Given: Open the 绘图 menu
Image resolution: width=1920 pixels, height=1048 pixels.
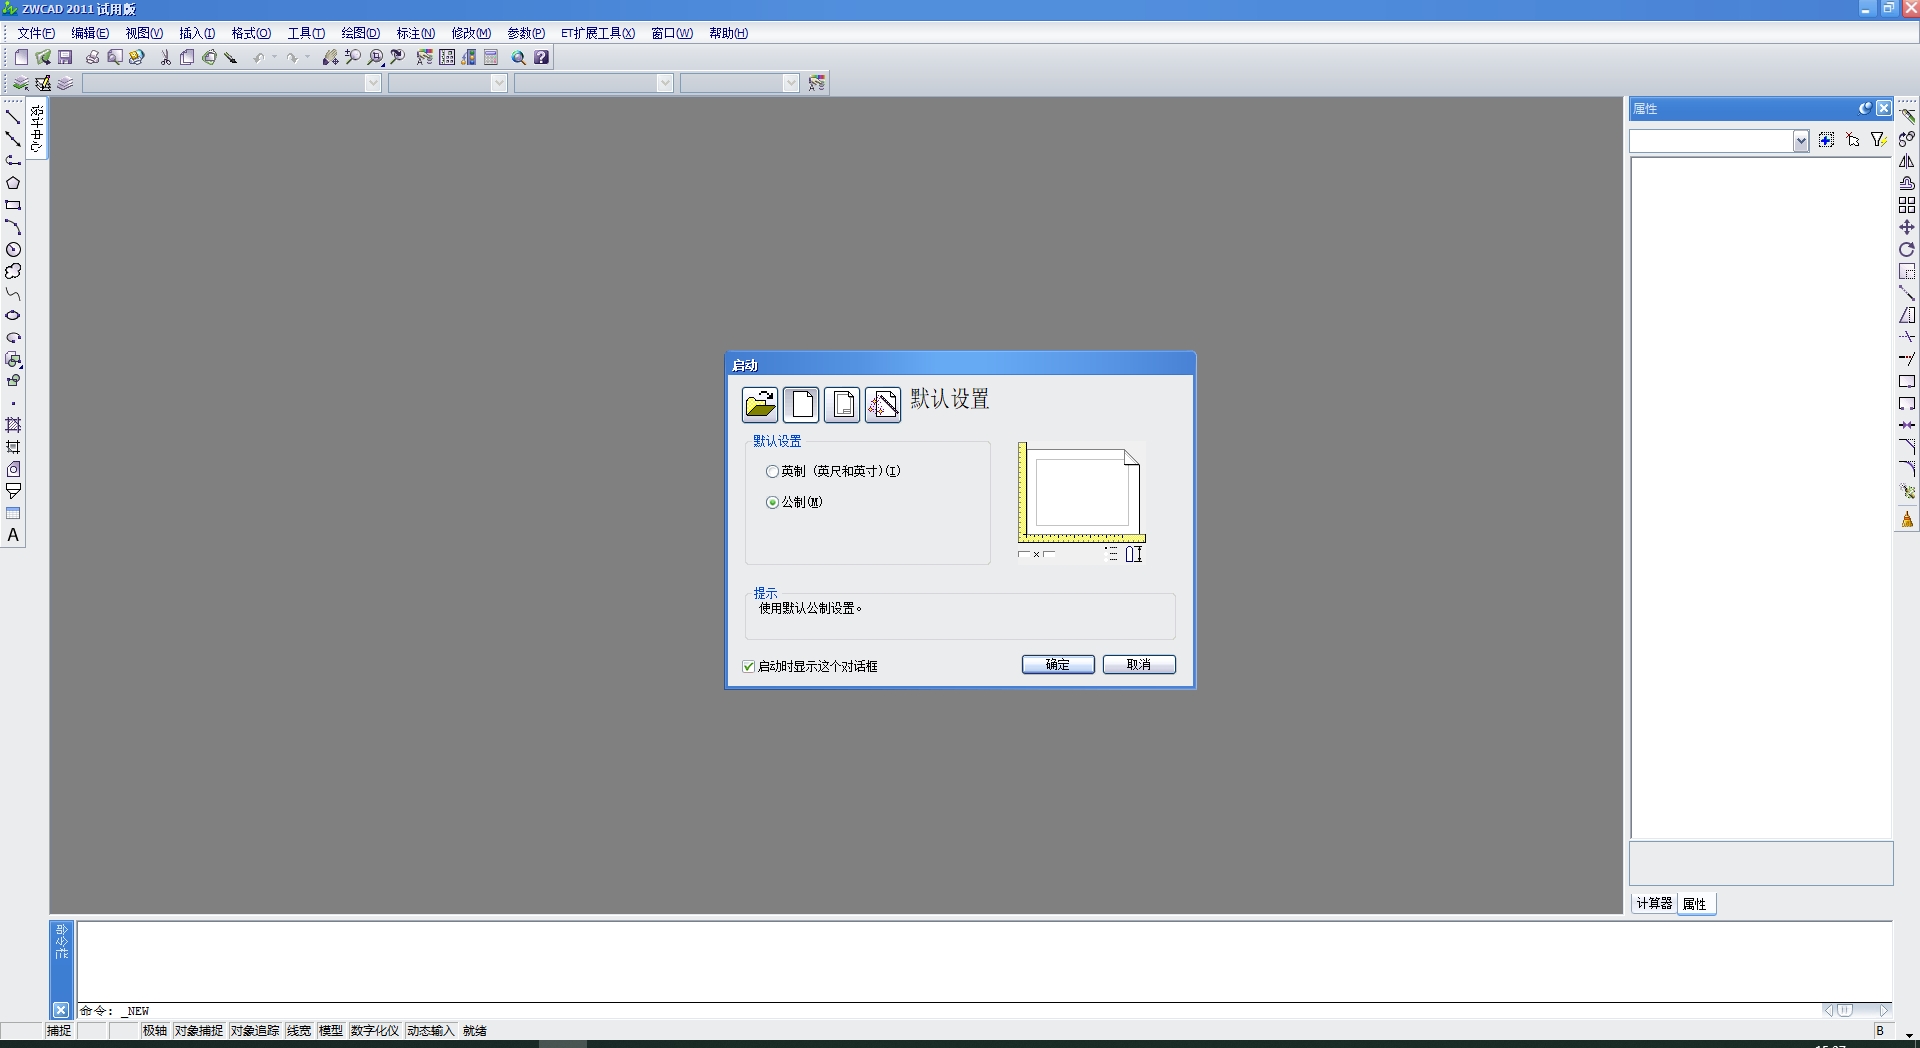Looking at the screenshot, I should tap(360, 33).
